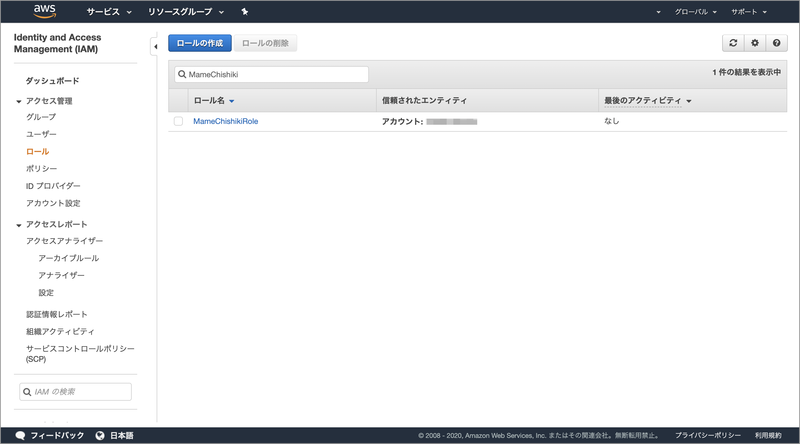Image resolution: width=800 pixels, height=444 pixels.
Task: Open ダッシュボード in sidebar
Action: click(53, 81)
